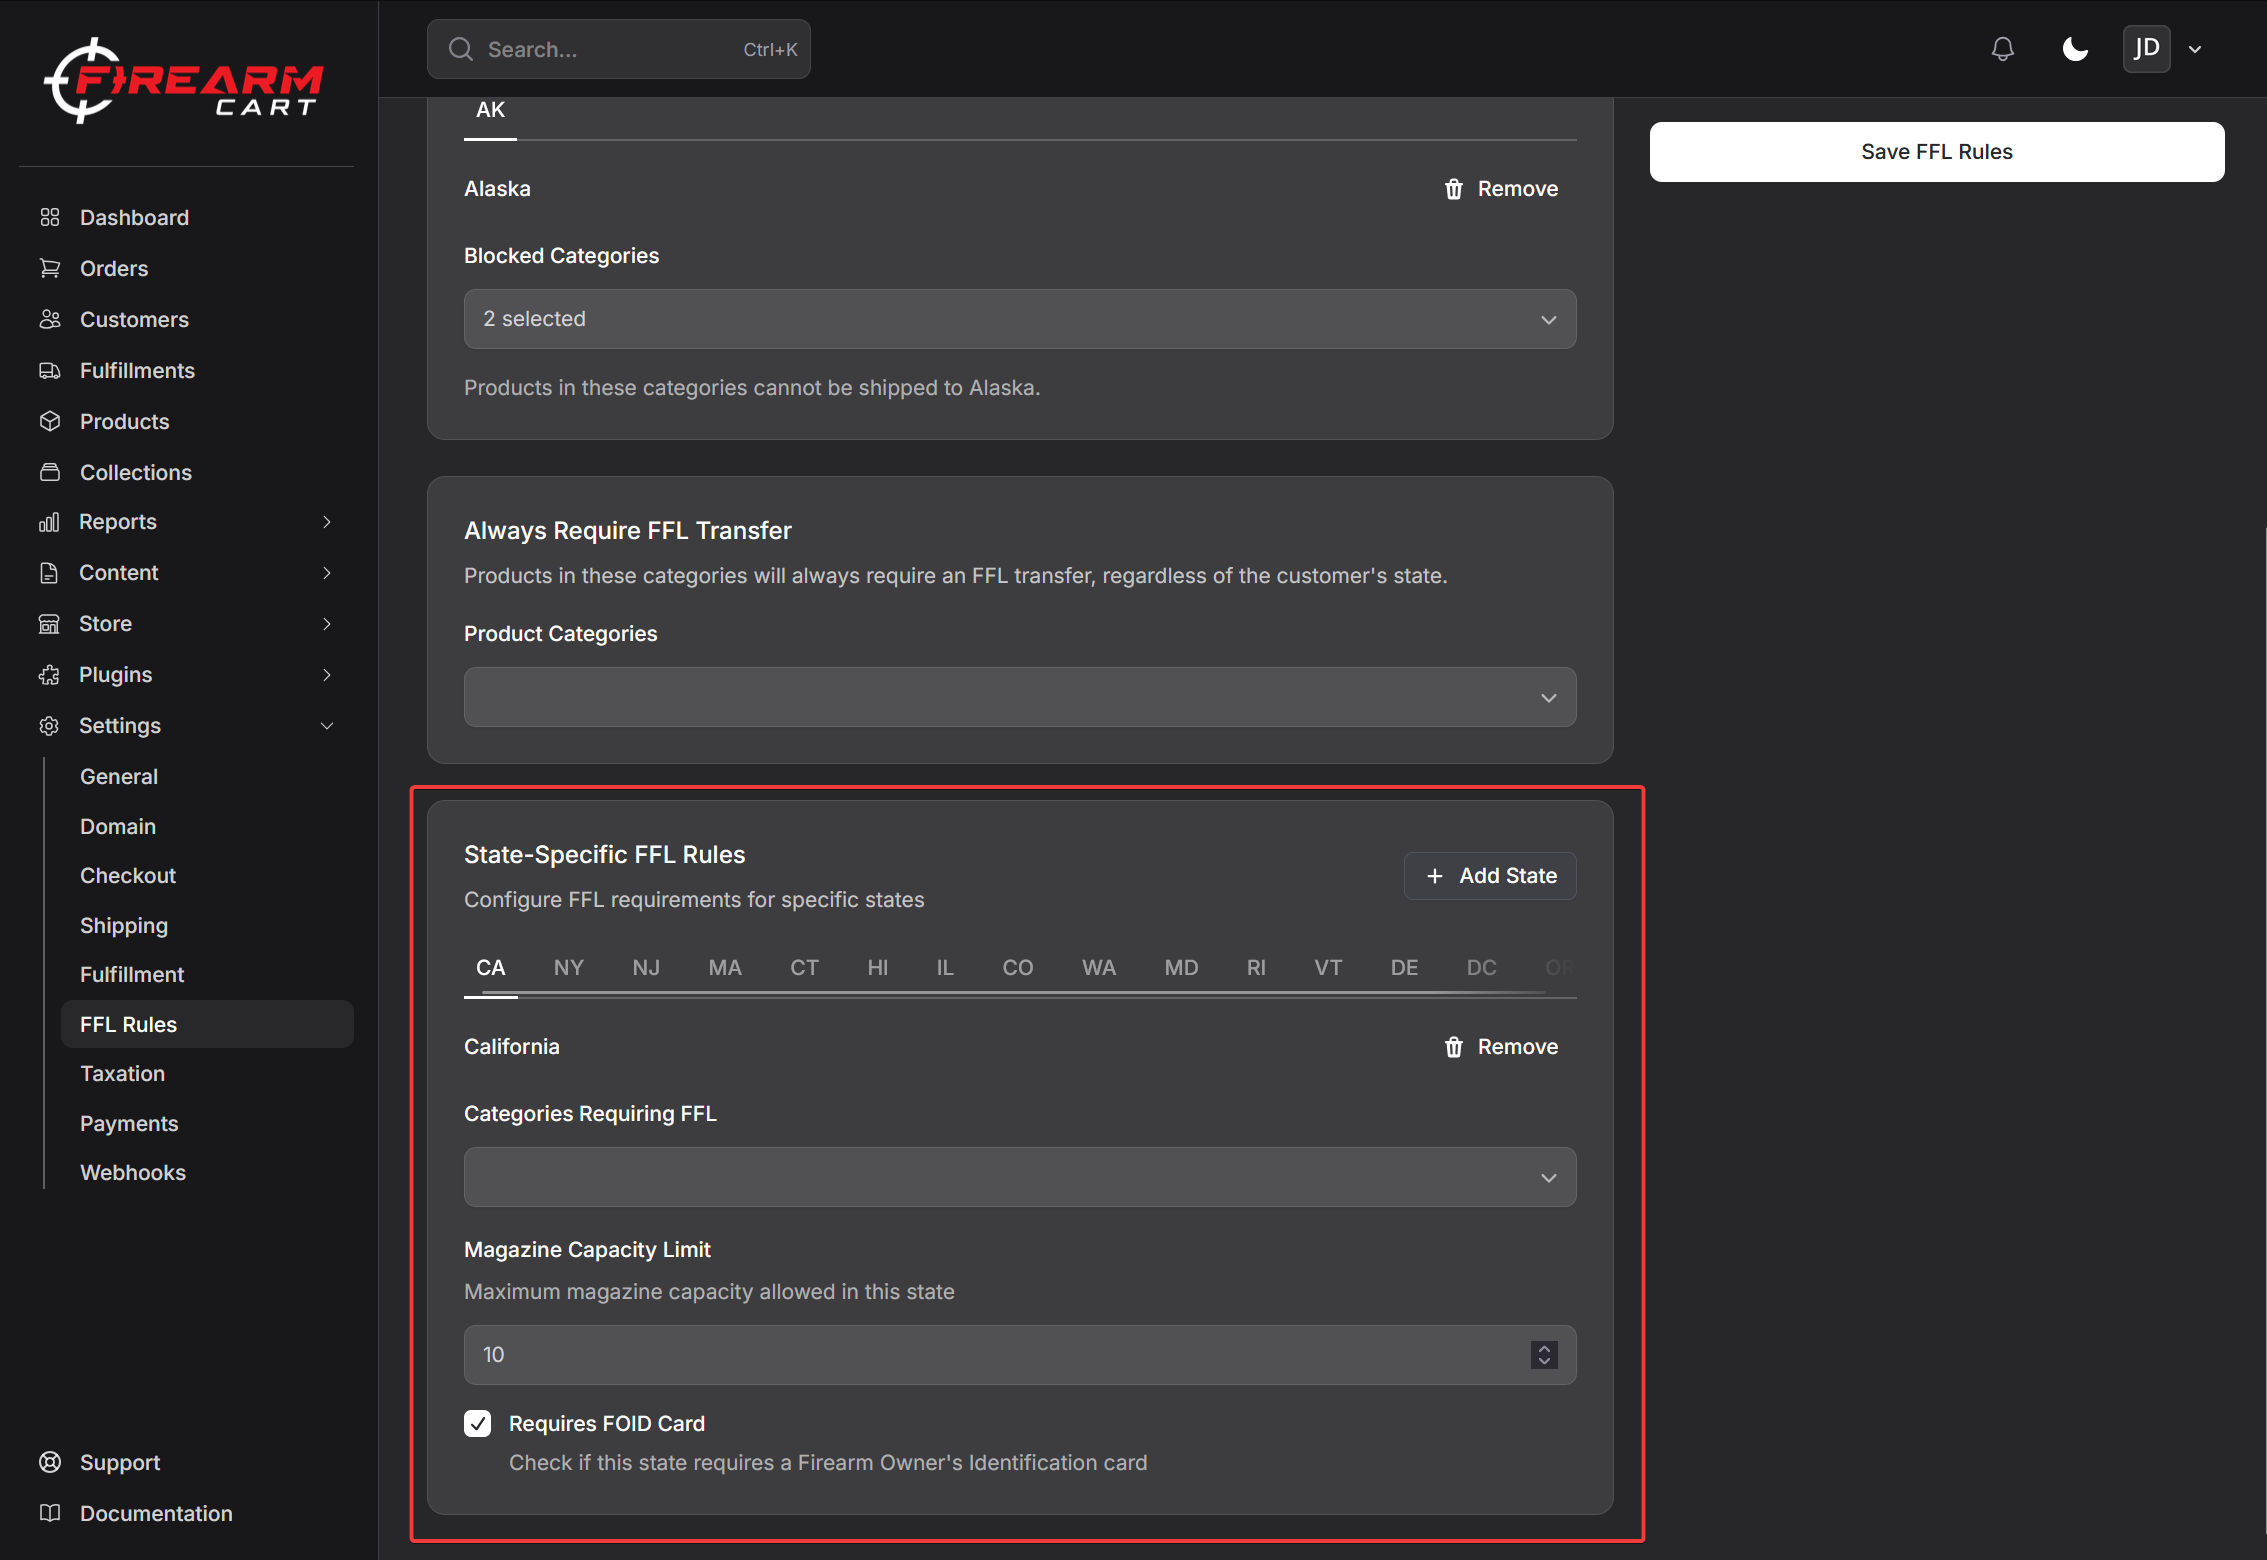
Task: Click the Settings gear icon
Action: pyautogui.click(x=49, y=726)
